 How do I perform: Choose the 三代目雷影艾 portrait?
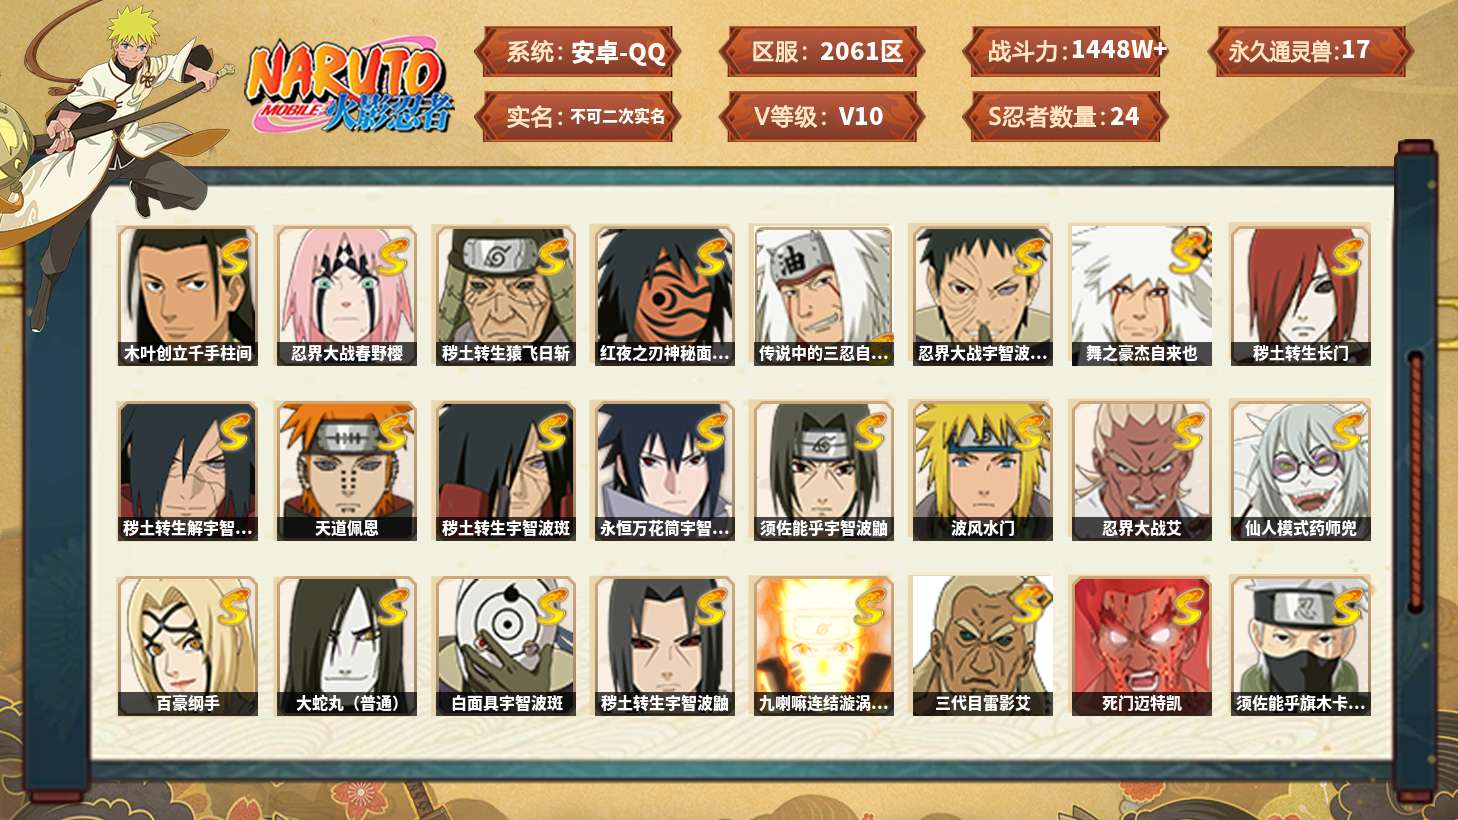[982, 646]
